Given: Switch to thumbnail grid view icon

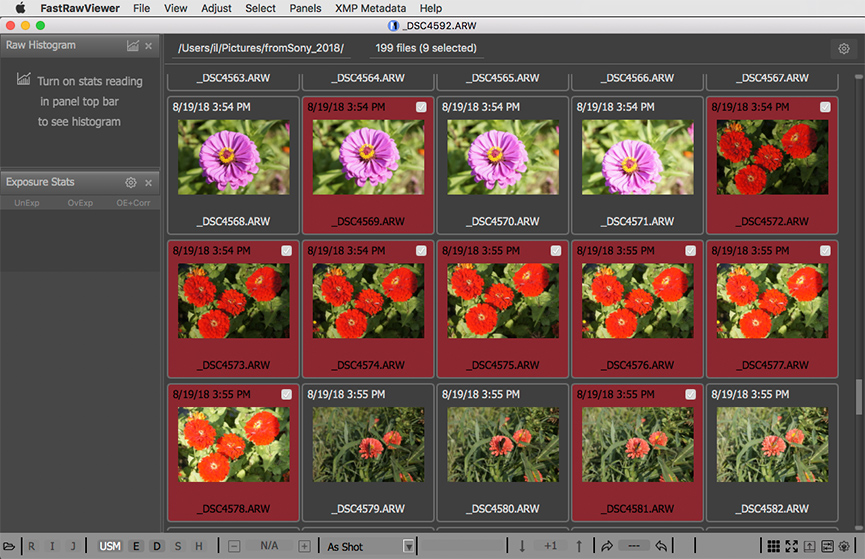Looking at the screenshot, I should point(772,546).
